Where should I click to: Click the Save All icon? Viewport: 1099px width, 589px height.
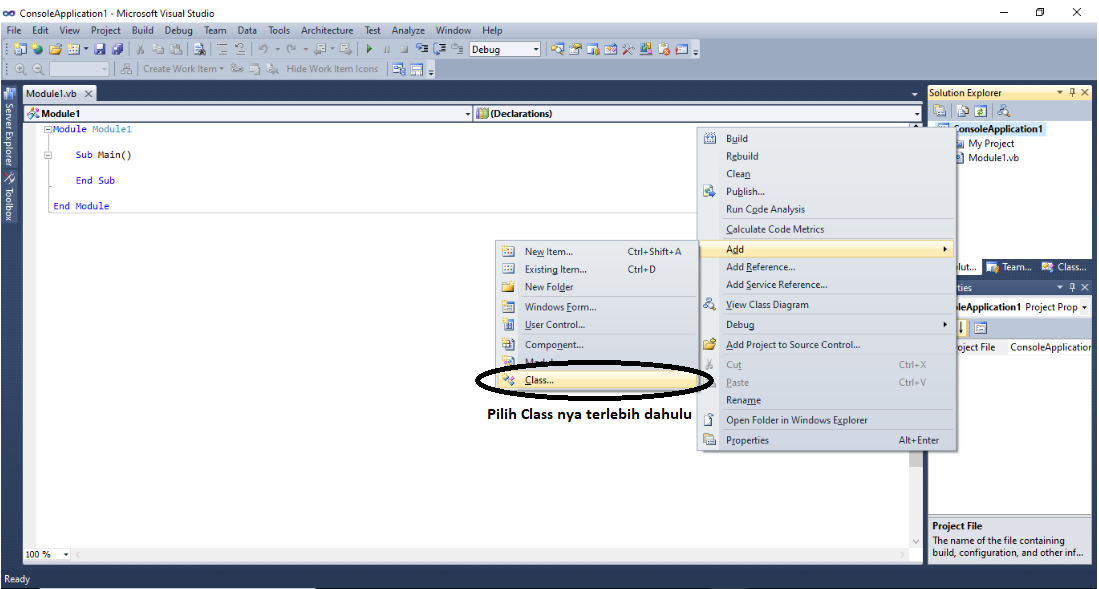coord(117,49)
